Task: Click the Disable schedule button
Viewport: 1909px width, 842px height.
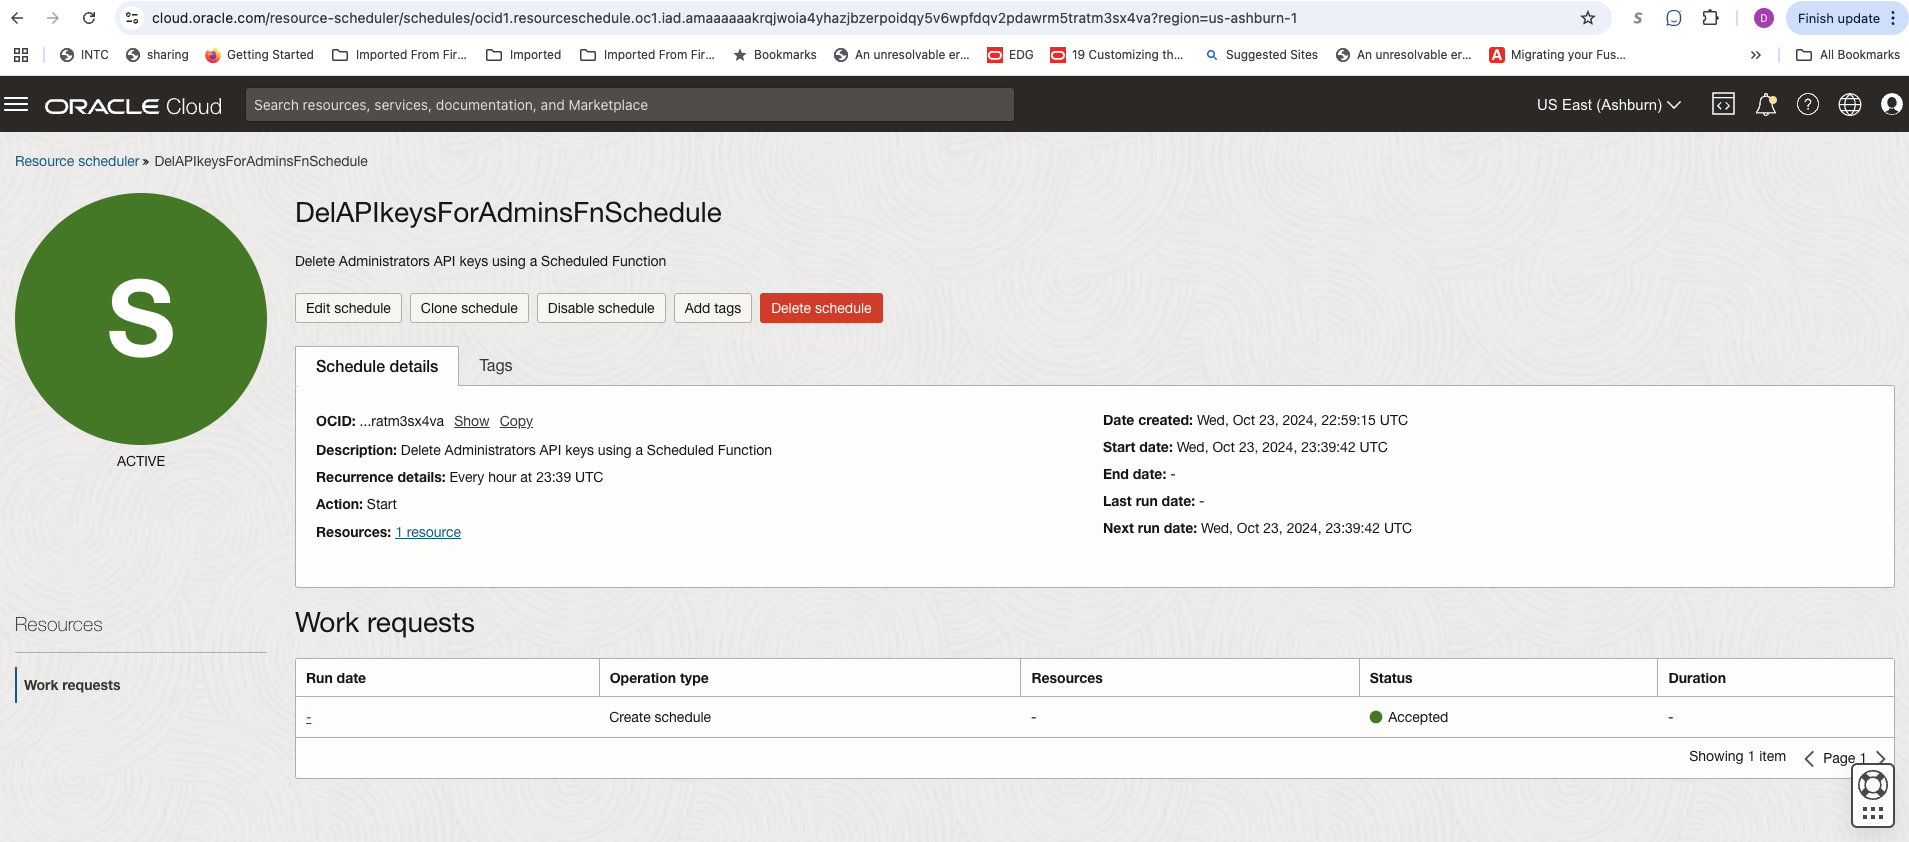Action: (600, 308)
